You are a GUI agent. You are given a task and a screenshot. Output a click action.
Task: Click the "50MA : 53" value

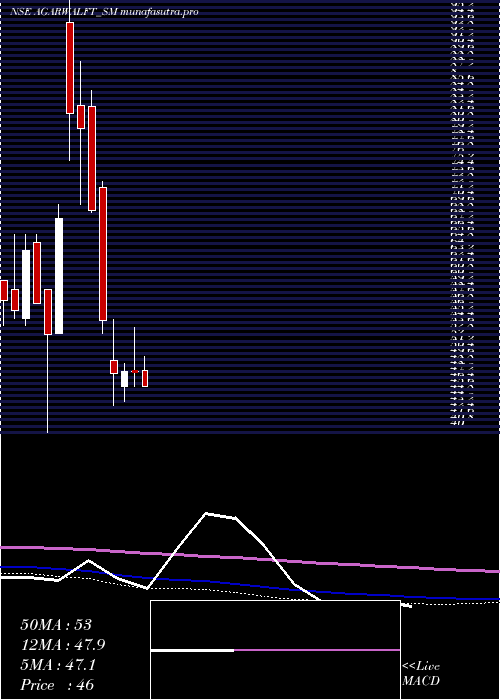point(56,625)
